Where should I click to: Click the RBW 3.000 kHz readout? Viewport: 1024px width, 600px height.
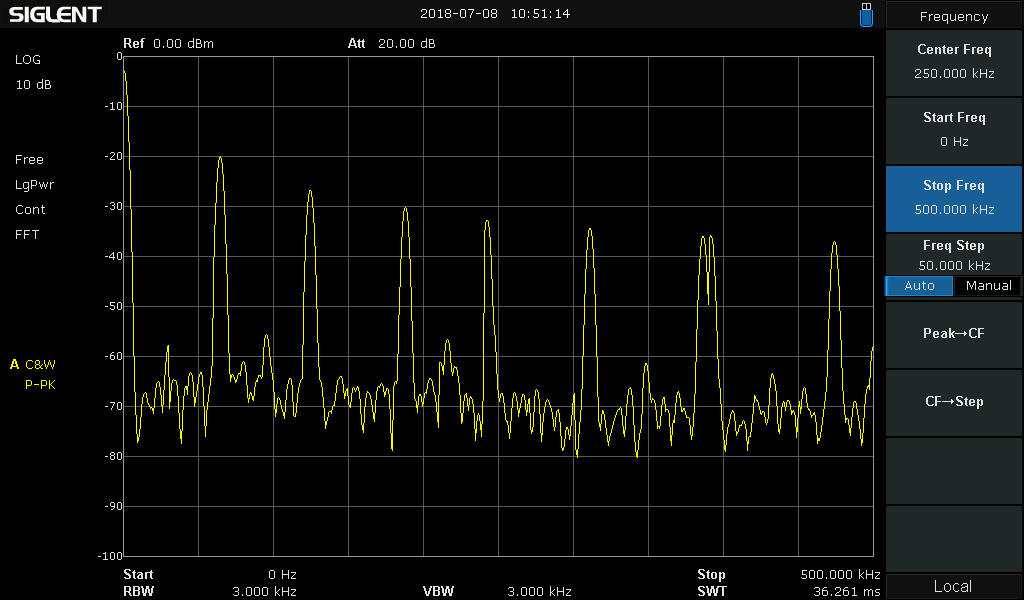tap(210, 591)
